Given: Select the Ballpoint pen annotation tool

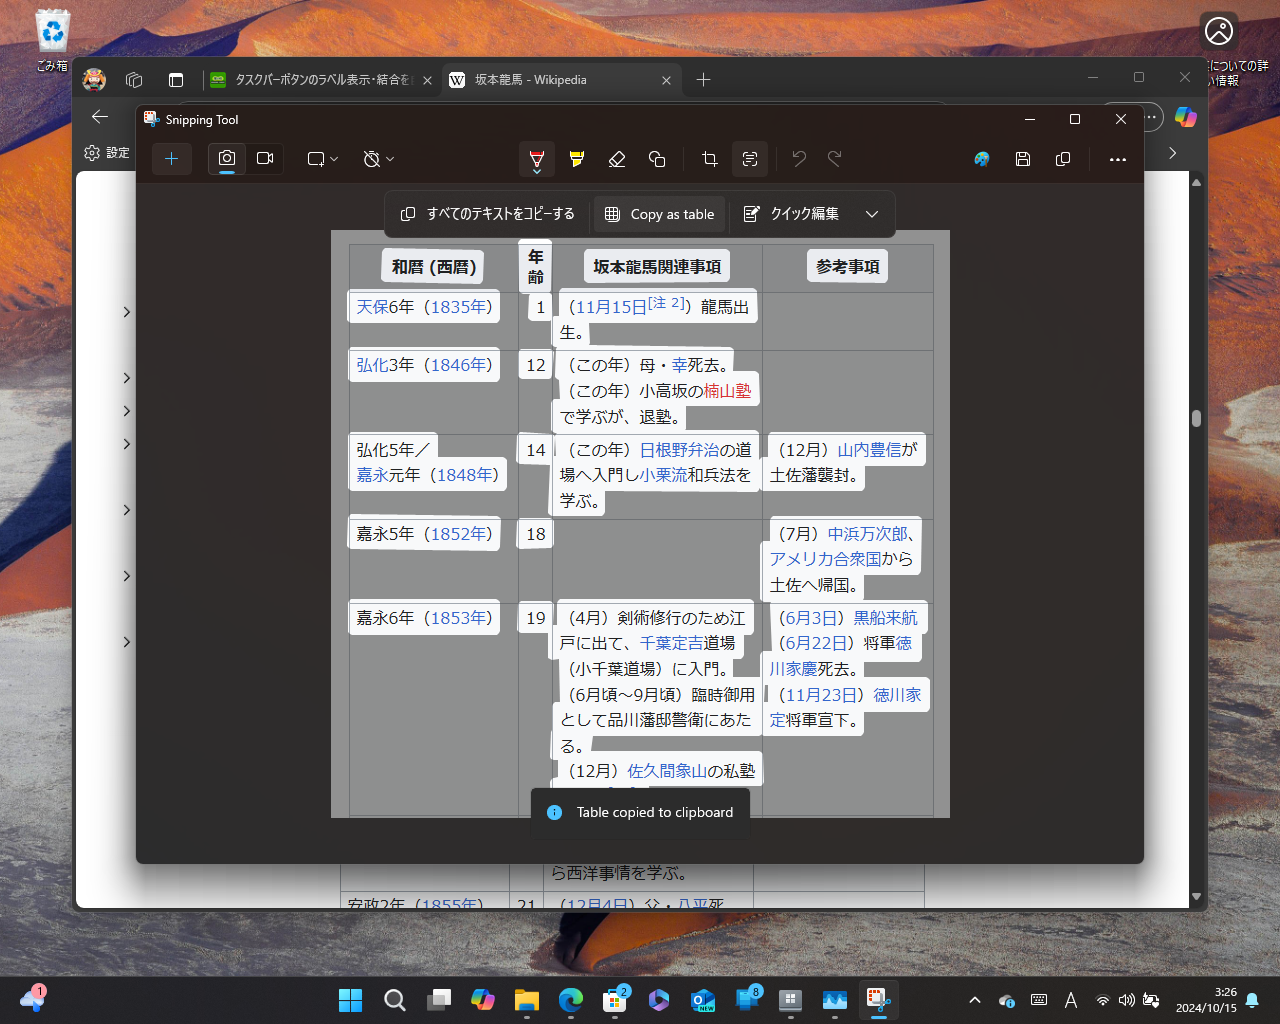Looking at the screenshot, I should click(537, 158).
